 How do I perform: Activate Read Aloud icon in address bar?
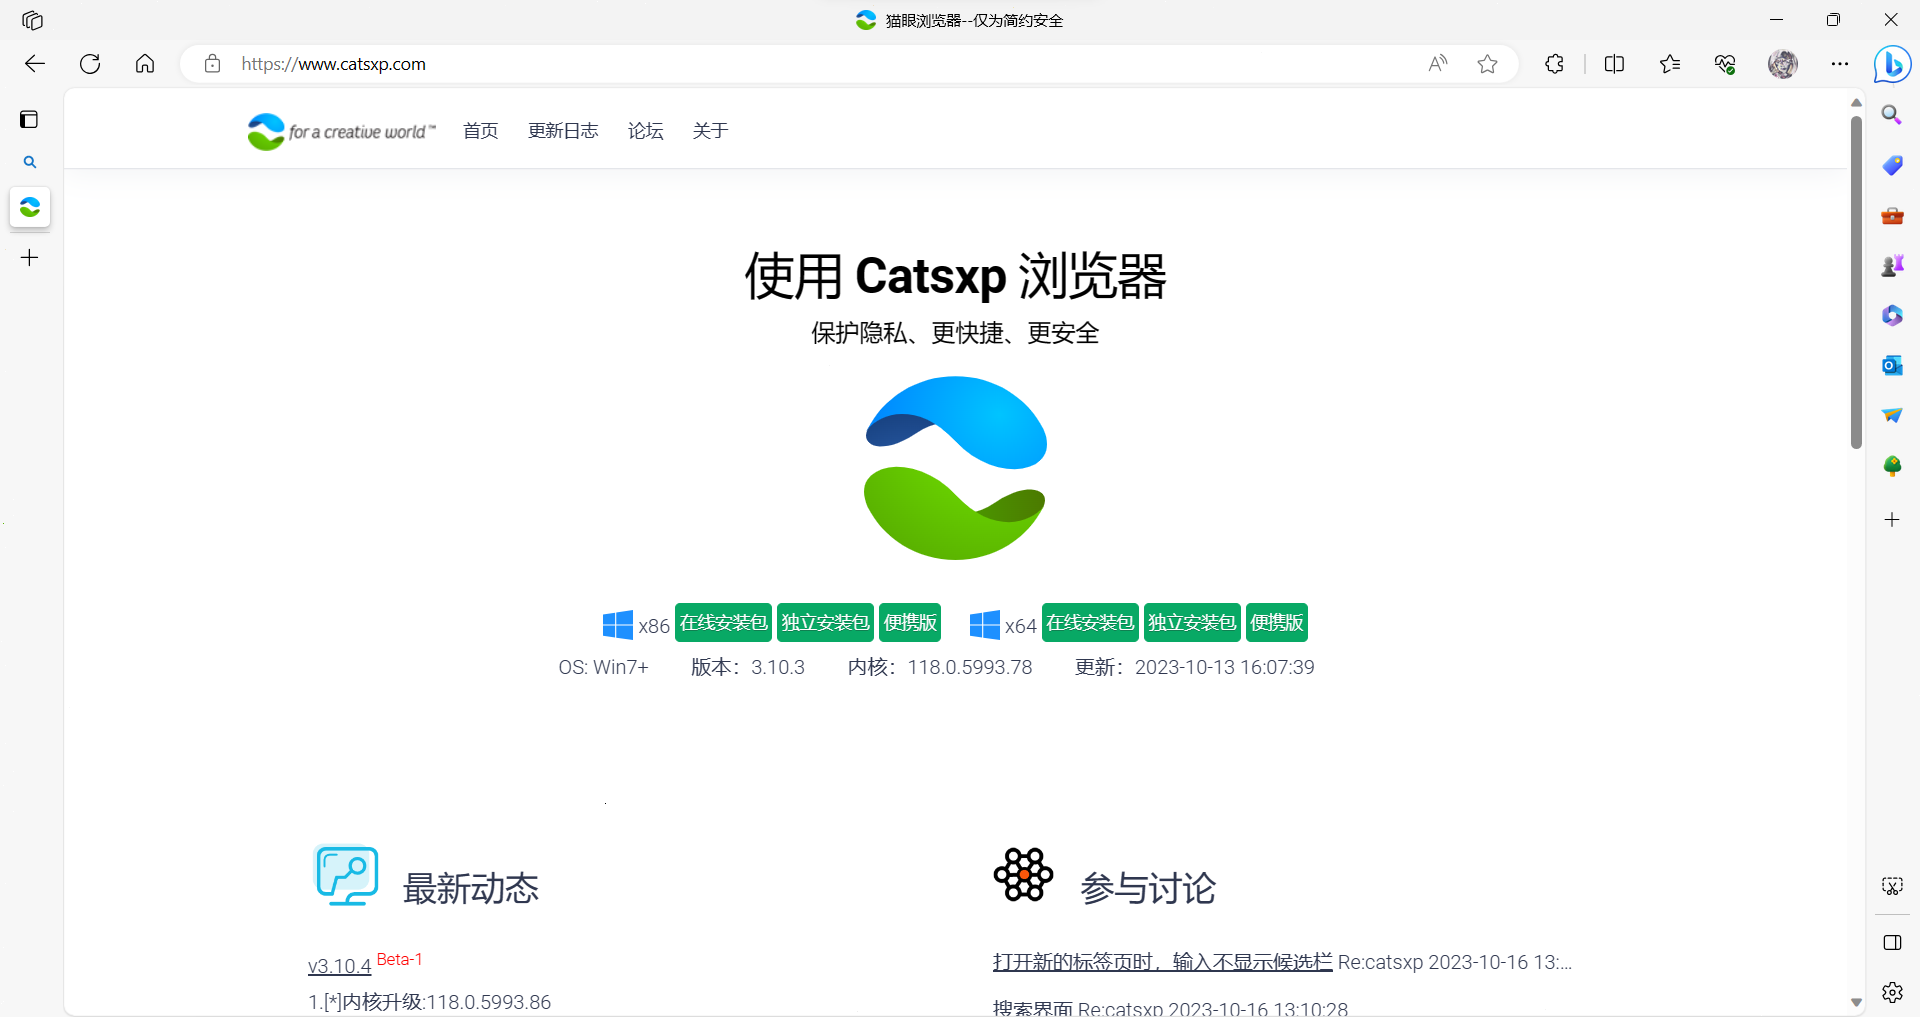pyautogui.click(x=1438, y=64)
